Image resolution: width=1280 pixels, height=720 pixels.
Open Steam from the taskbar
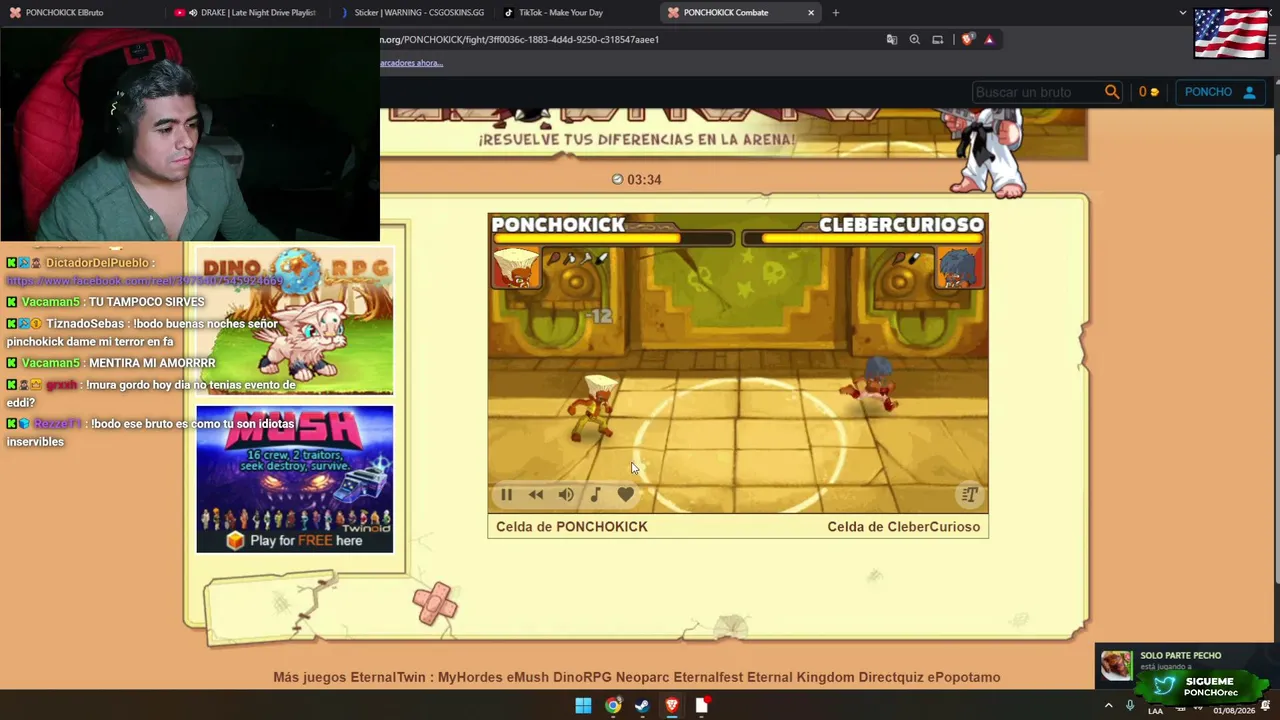click(642, 706)
